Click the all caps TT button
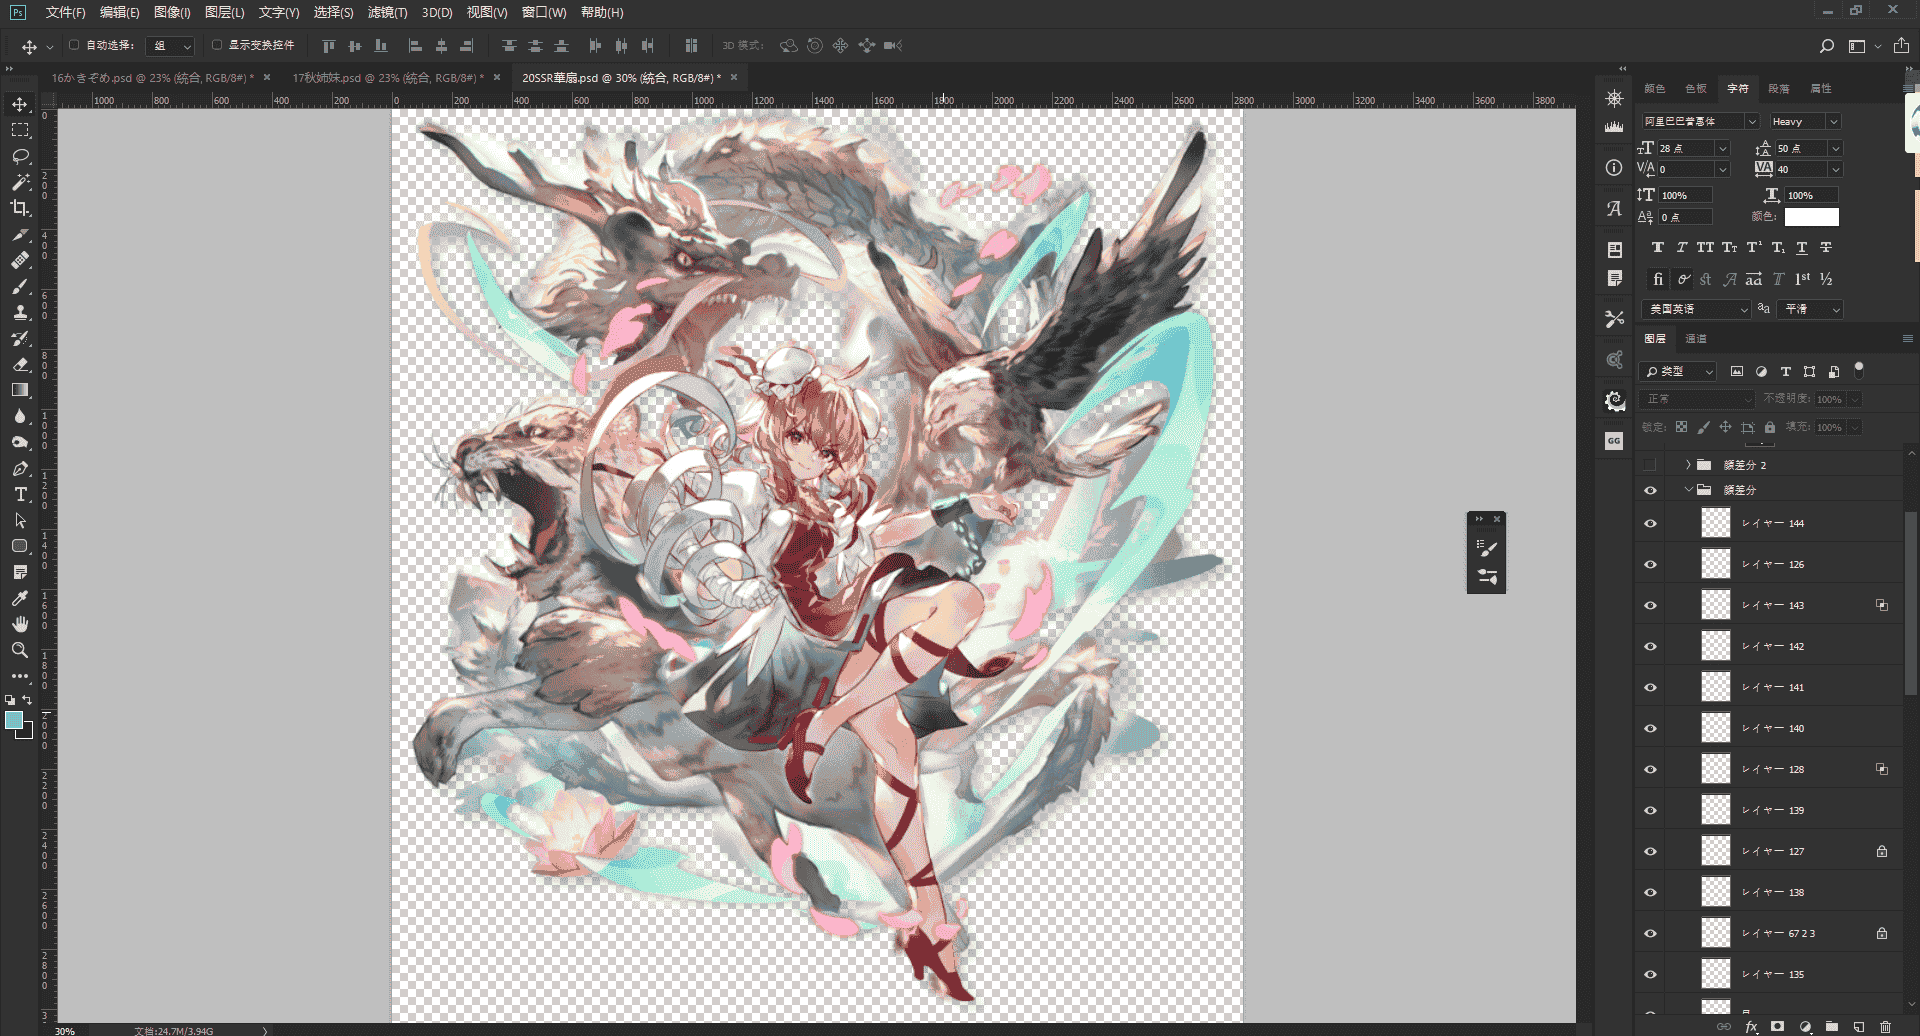This screenshot has height=1036, width=1920. 1705,247
